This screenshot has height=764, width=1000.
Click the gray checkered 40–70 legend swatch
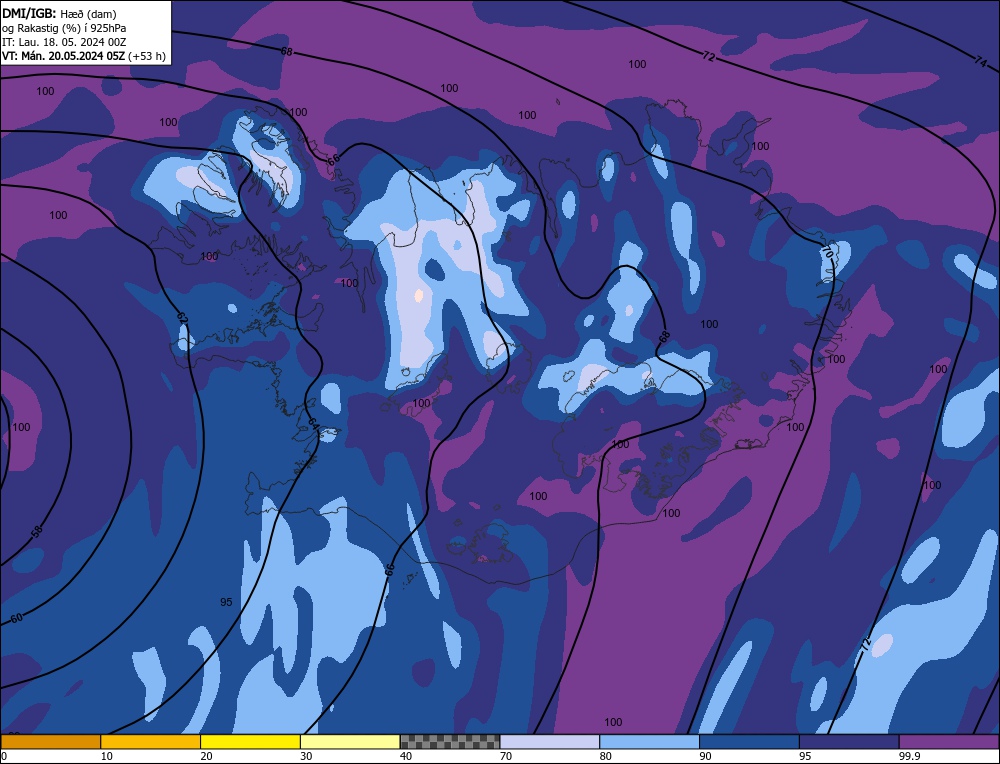click(450, 742)
